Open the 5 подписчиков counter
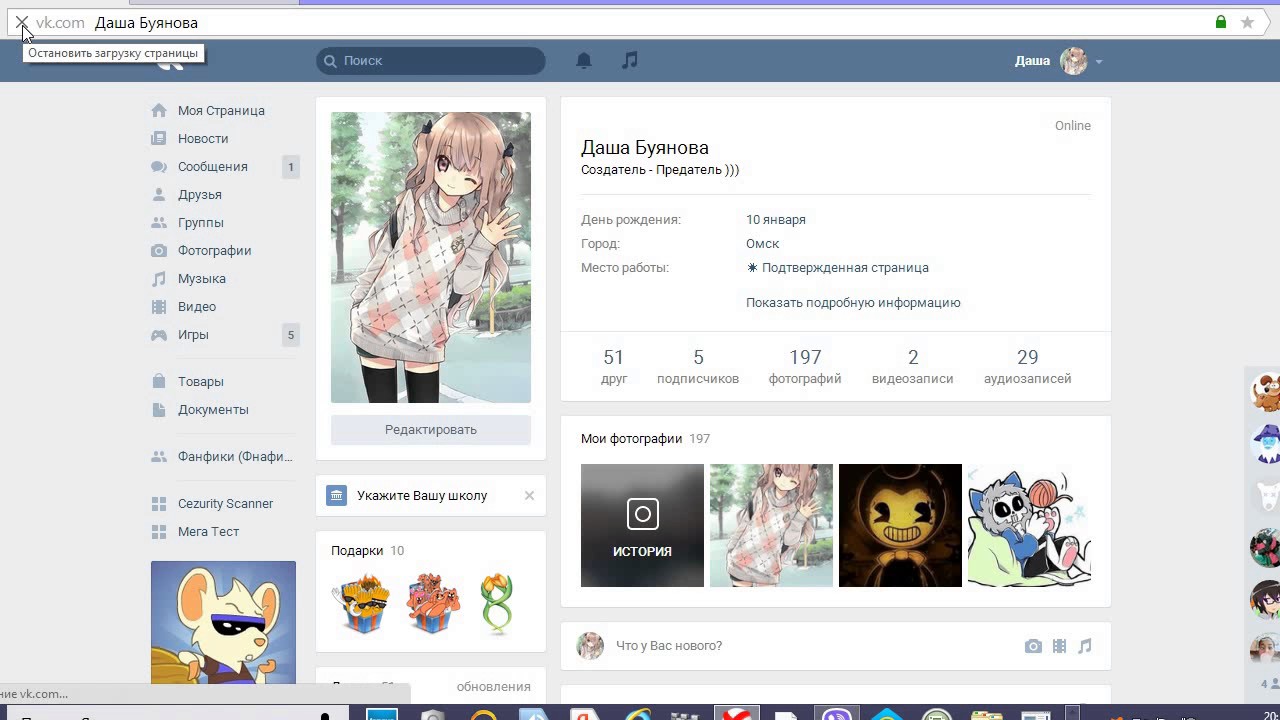The width and height of the screenshot is (1280, 720). (x=698, y=366)
